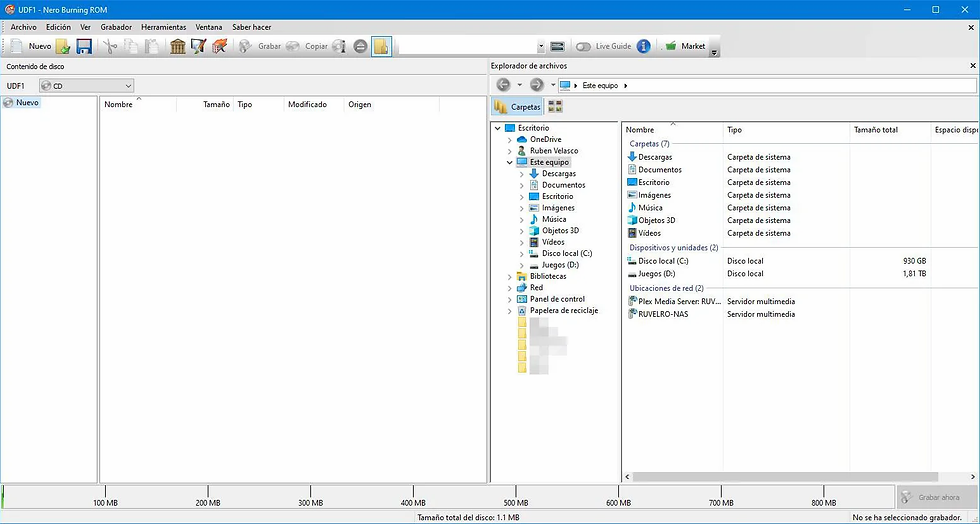The width and height of the screenshot is (980, 524).
Task: Expand the OneDrive tree node
Action: point(510,139)
